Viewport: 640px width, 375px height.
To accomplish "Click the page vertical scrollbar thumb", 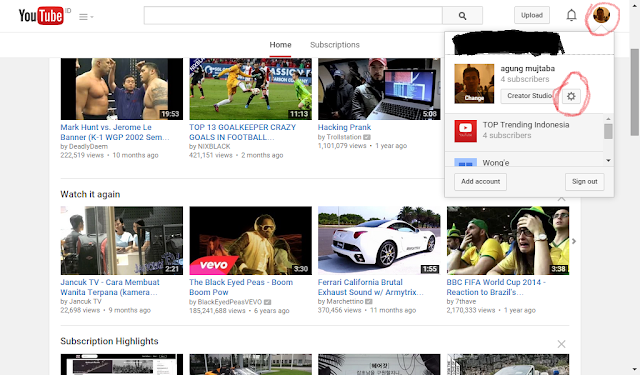I will click(x=635, y=92).
